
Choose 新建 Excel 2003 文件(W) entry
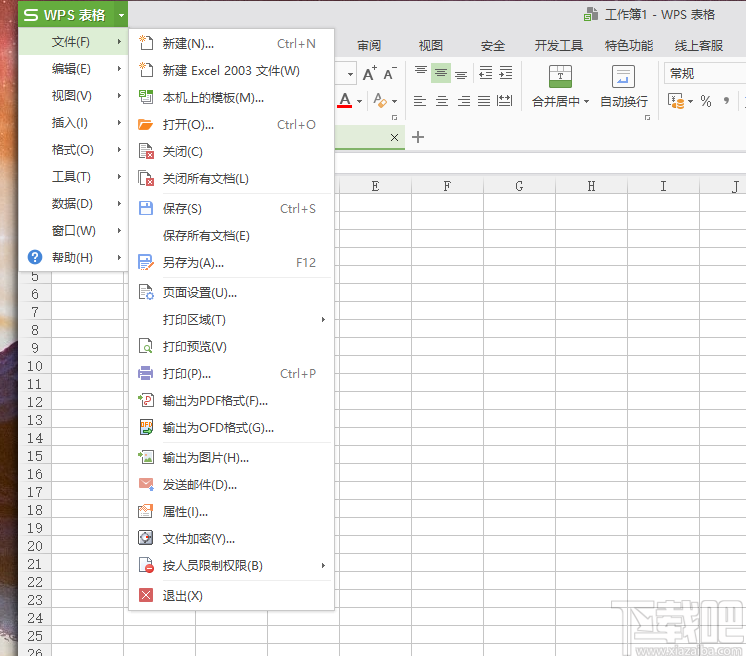point(231,70)
